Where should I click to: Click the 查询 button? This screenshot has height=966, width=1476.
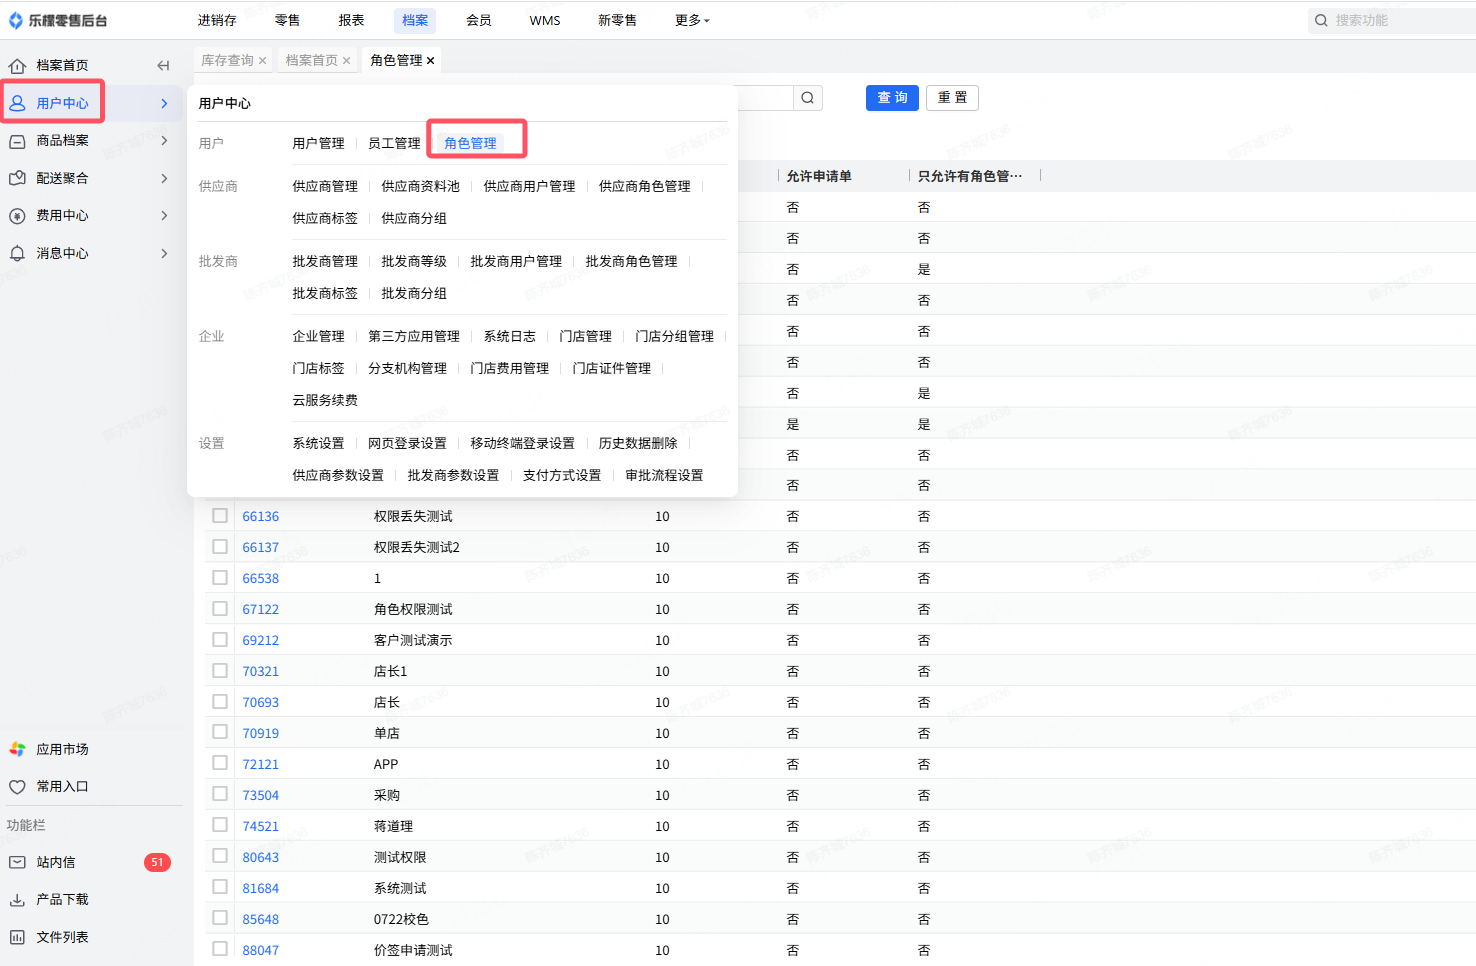click(892, 98)
